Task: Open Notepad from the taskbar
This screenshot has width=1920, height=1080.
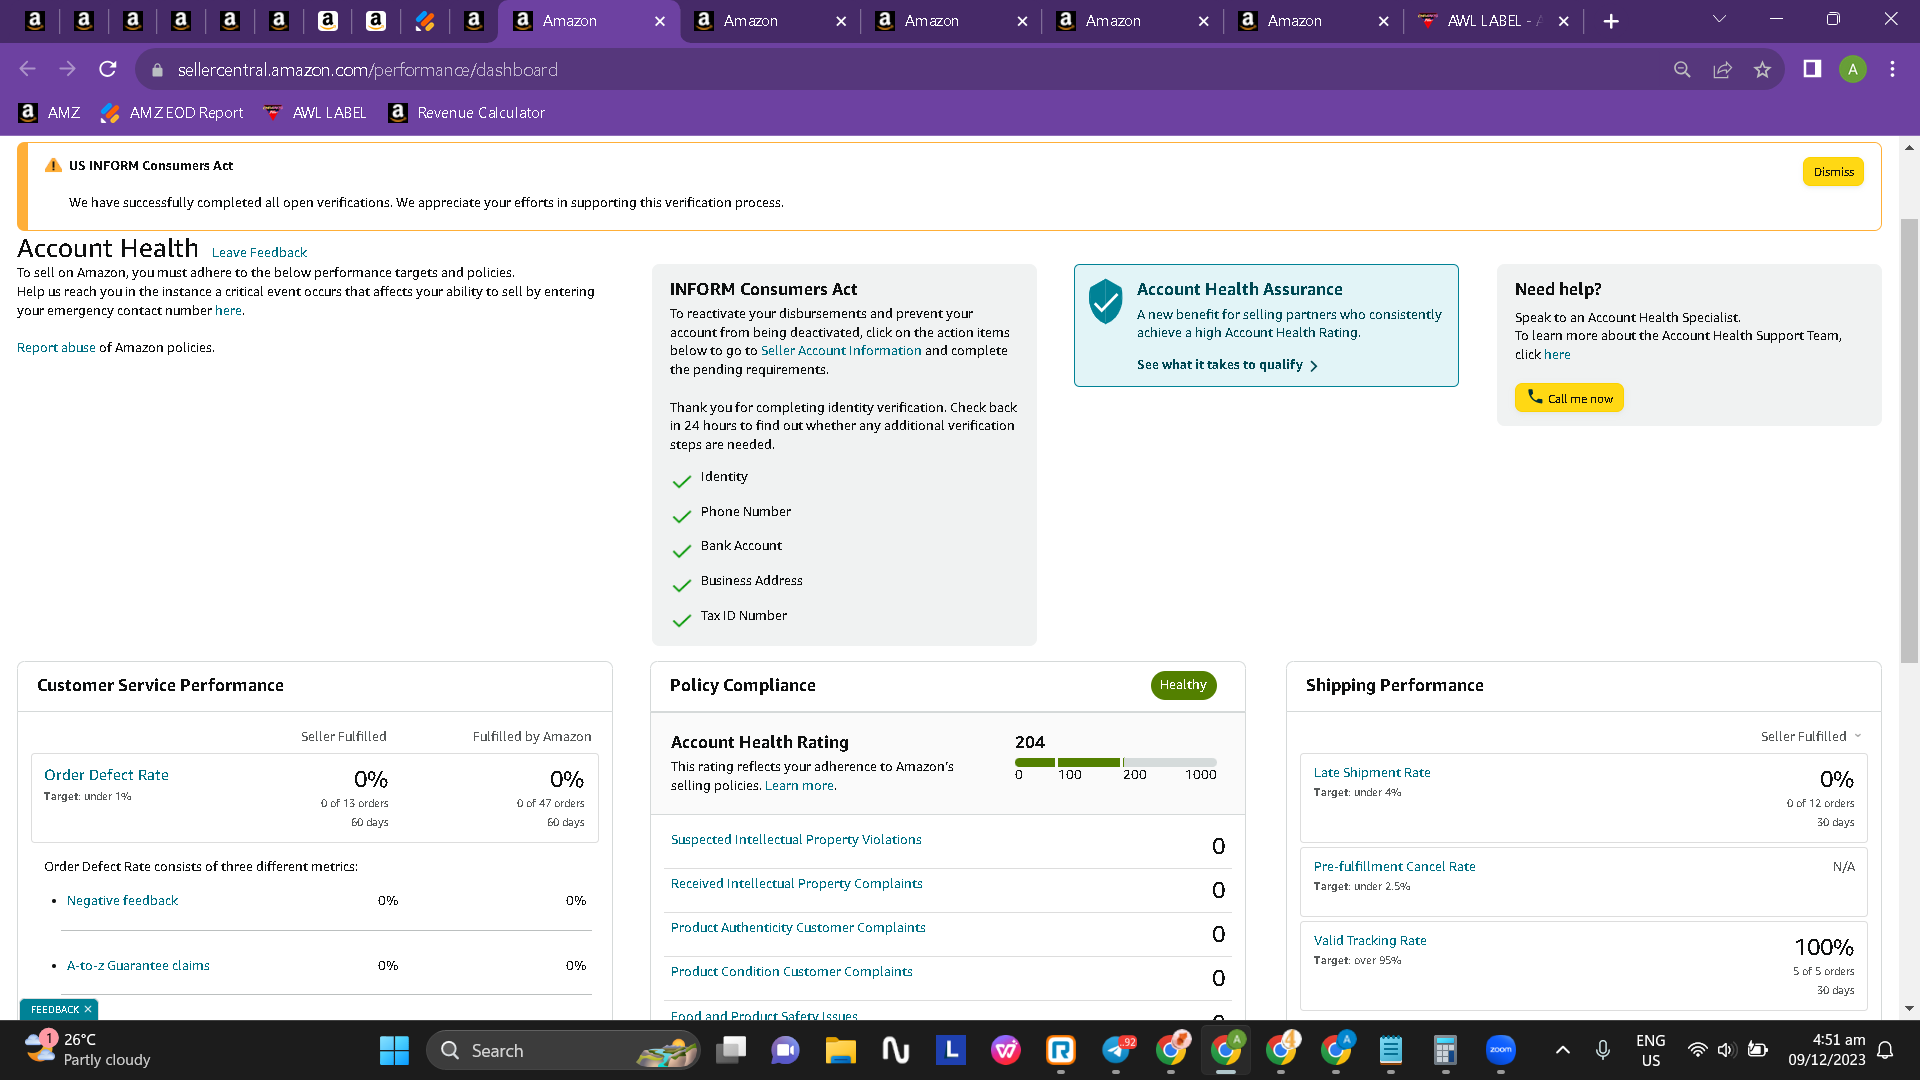Action: (1390, 1050)
